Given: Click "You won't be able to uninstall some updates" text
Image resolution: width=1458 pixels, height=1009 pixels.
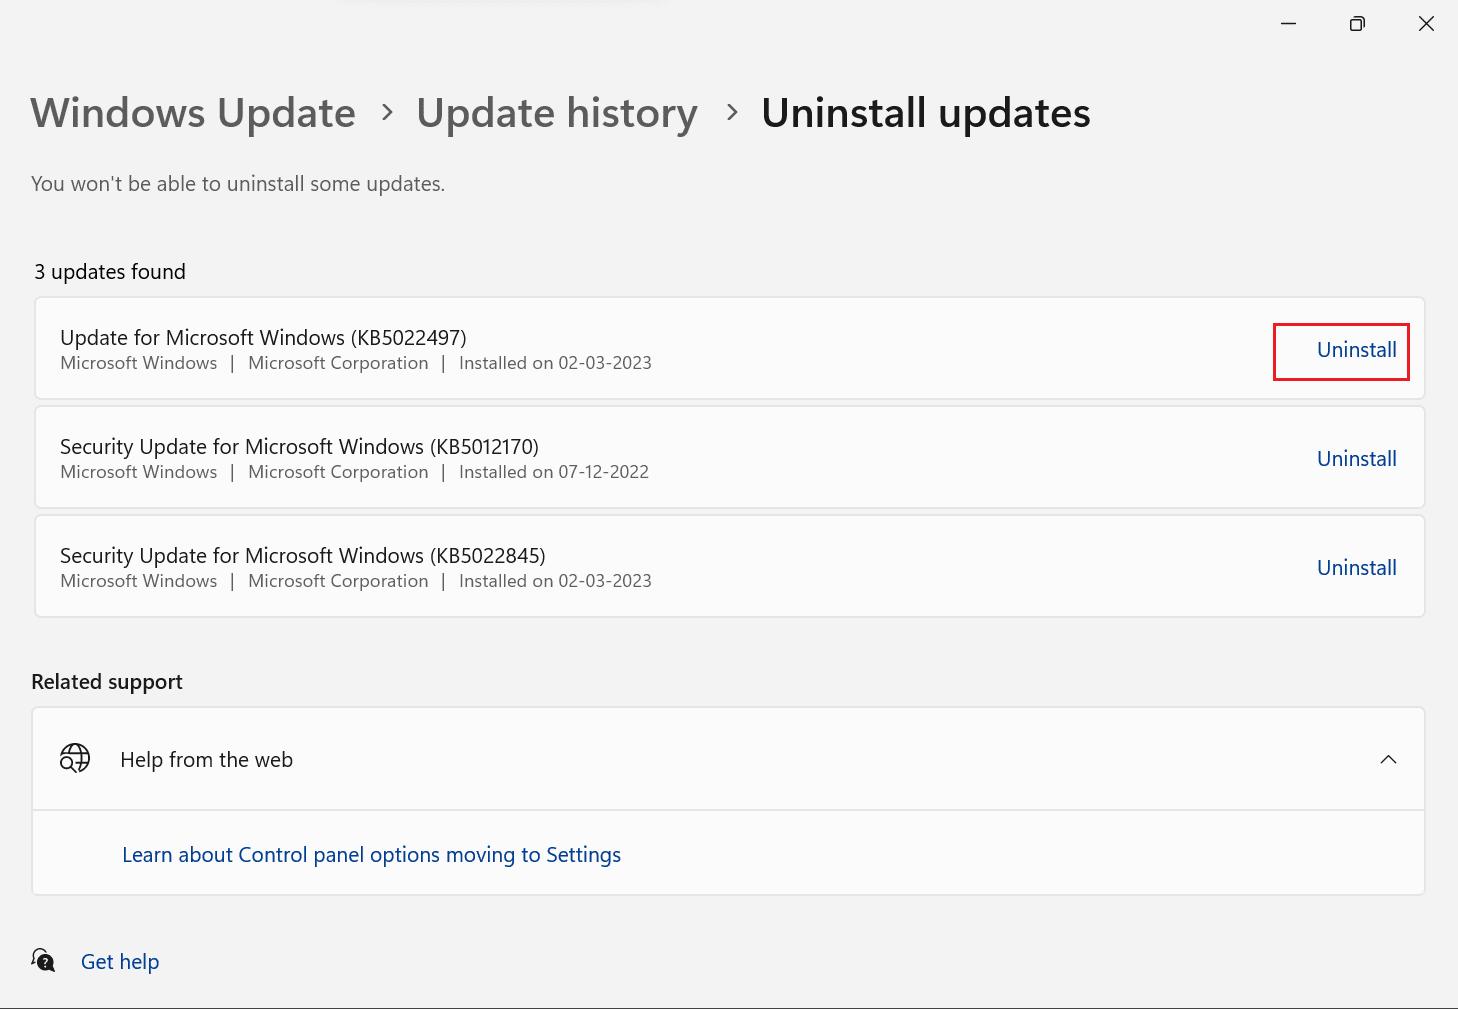Looking at the screenshot, I should [x=238, y=184].
